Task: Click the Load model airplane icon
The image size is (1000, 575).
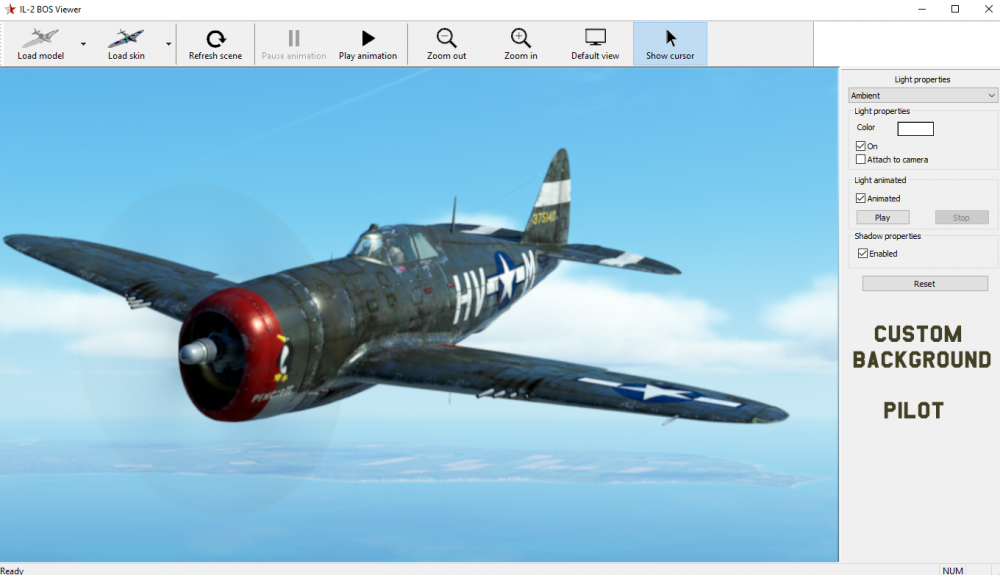Action: click(40, 39)
